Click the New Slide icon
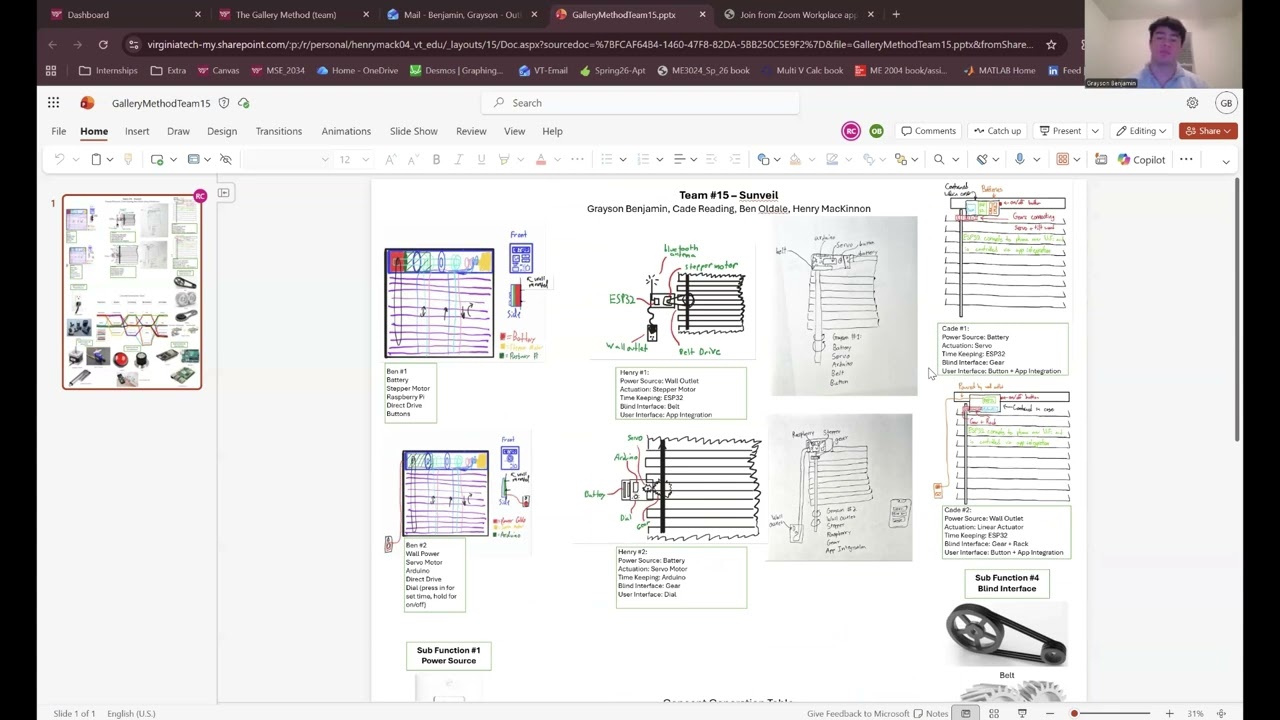Image resolution: width=1280 pixels, height=720 pixels. (x=157, y=160)
